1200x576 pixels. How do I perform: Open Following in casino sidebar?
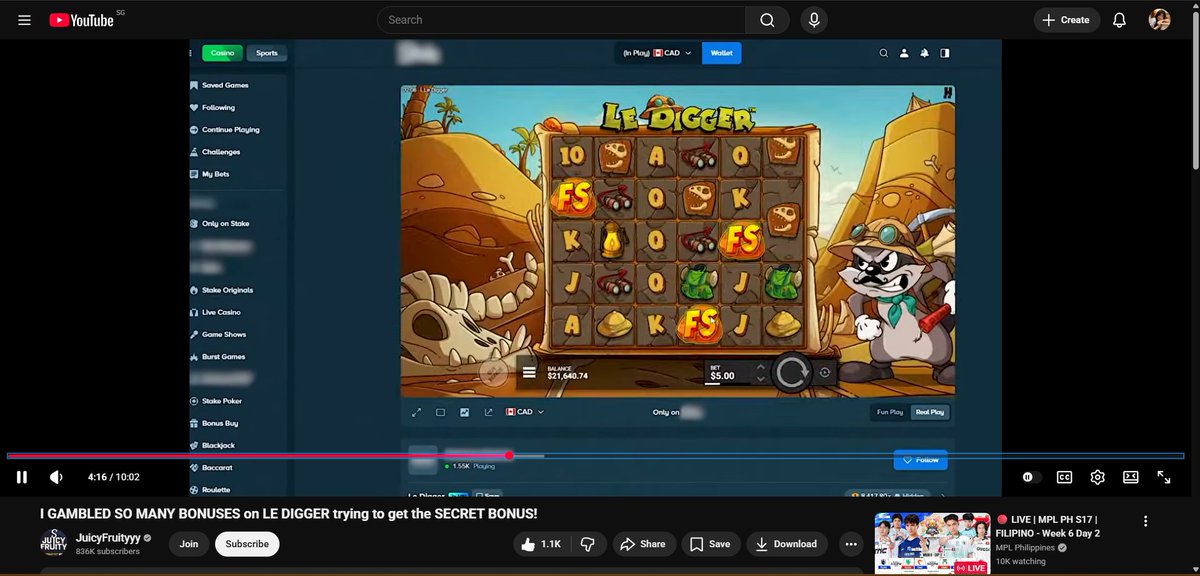[212, 107]
